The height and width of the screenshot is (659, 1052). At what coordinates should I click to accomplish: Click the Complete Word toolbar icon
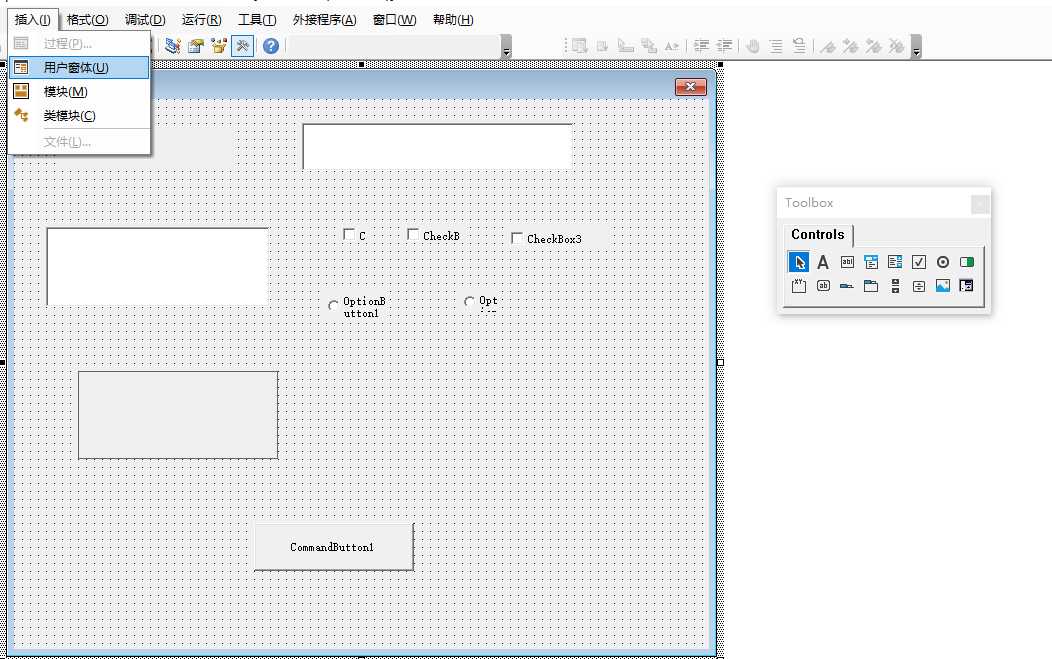[672, 46]
